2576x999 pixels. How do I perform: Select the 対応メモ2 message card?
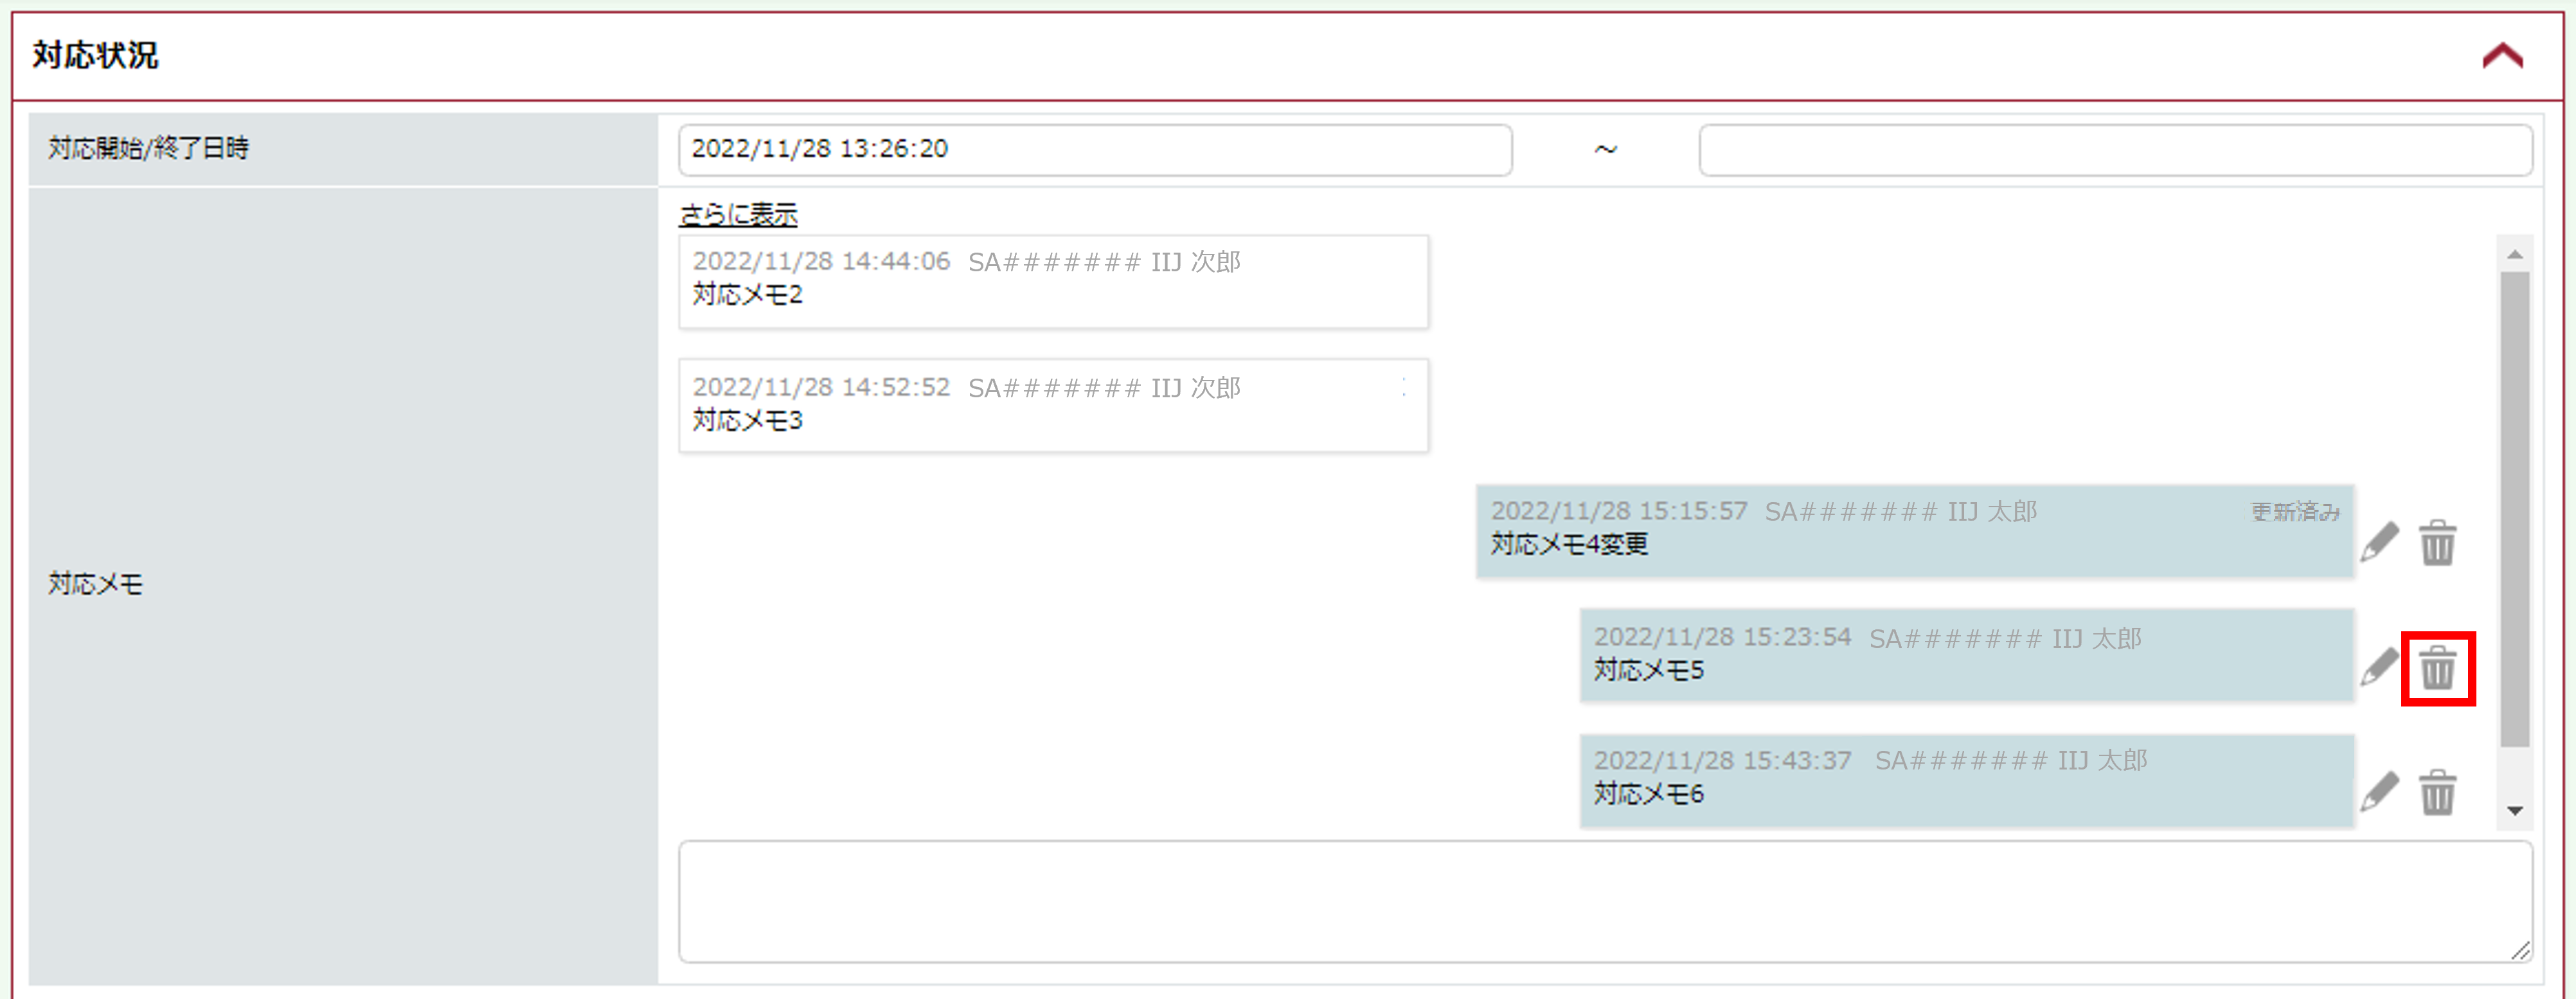click(x=1053, y=282)
